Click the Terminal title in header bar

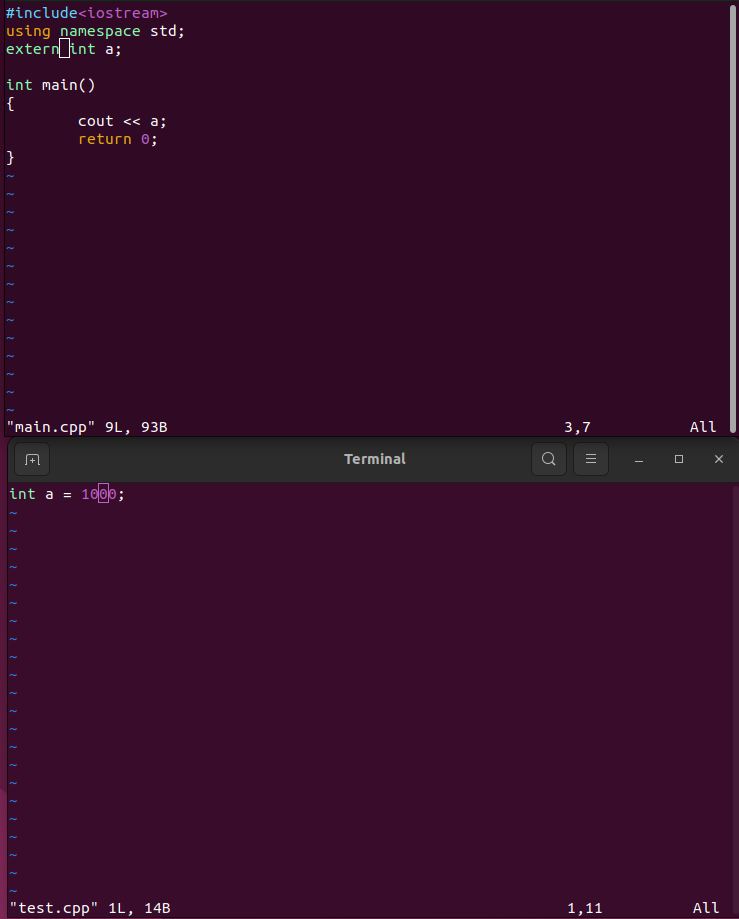click(375, 459)
